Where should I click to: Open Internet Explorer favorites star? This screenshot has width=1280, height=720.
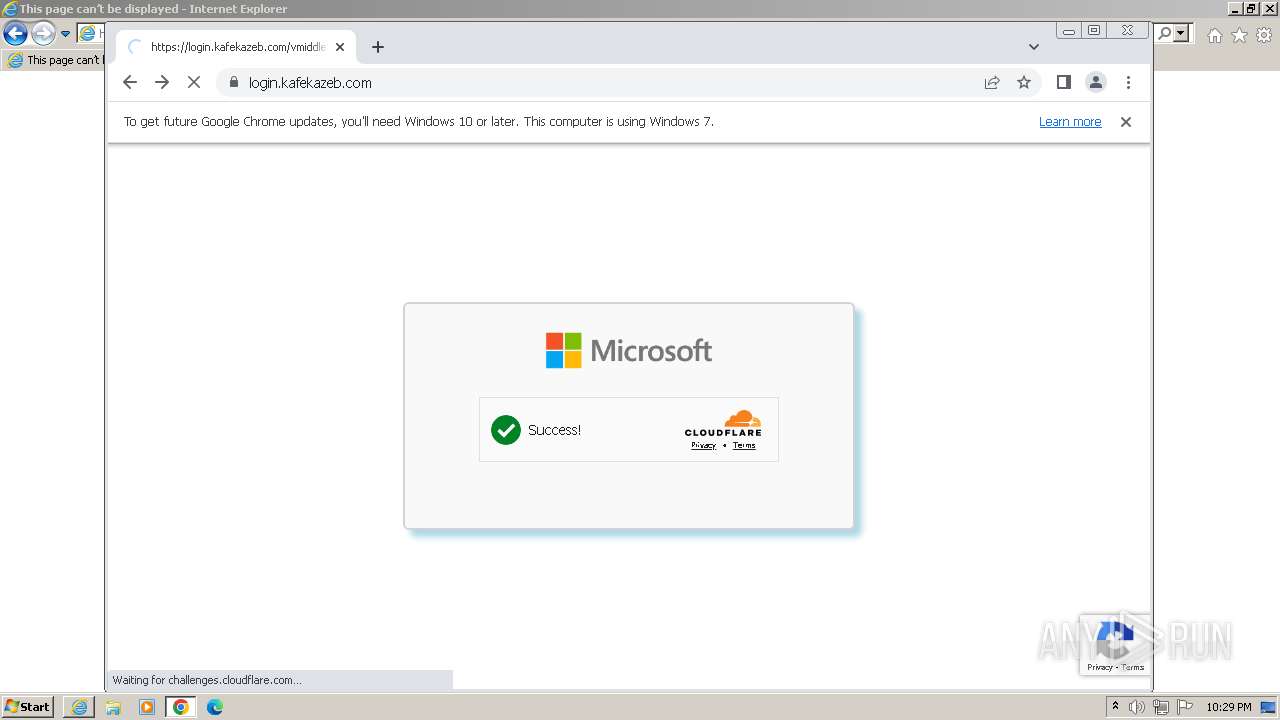[1239, 35]
